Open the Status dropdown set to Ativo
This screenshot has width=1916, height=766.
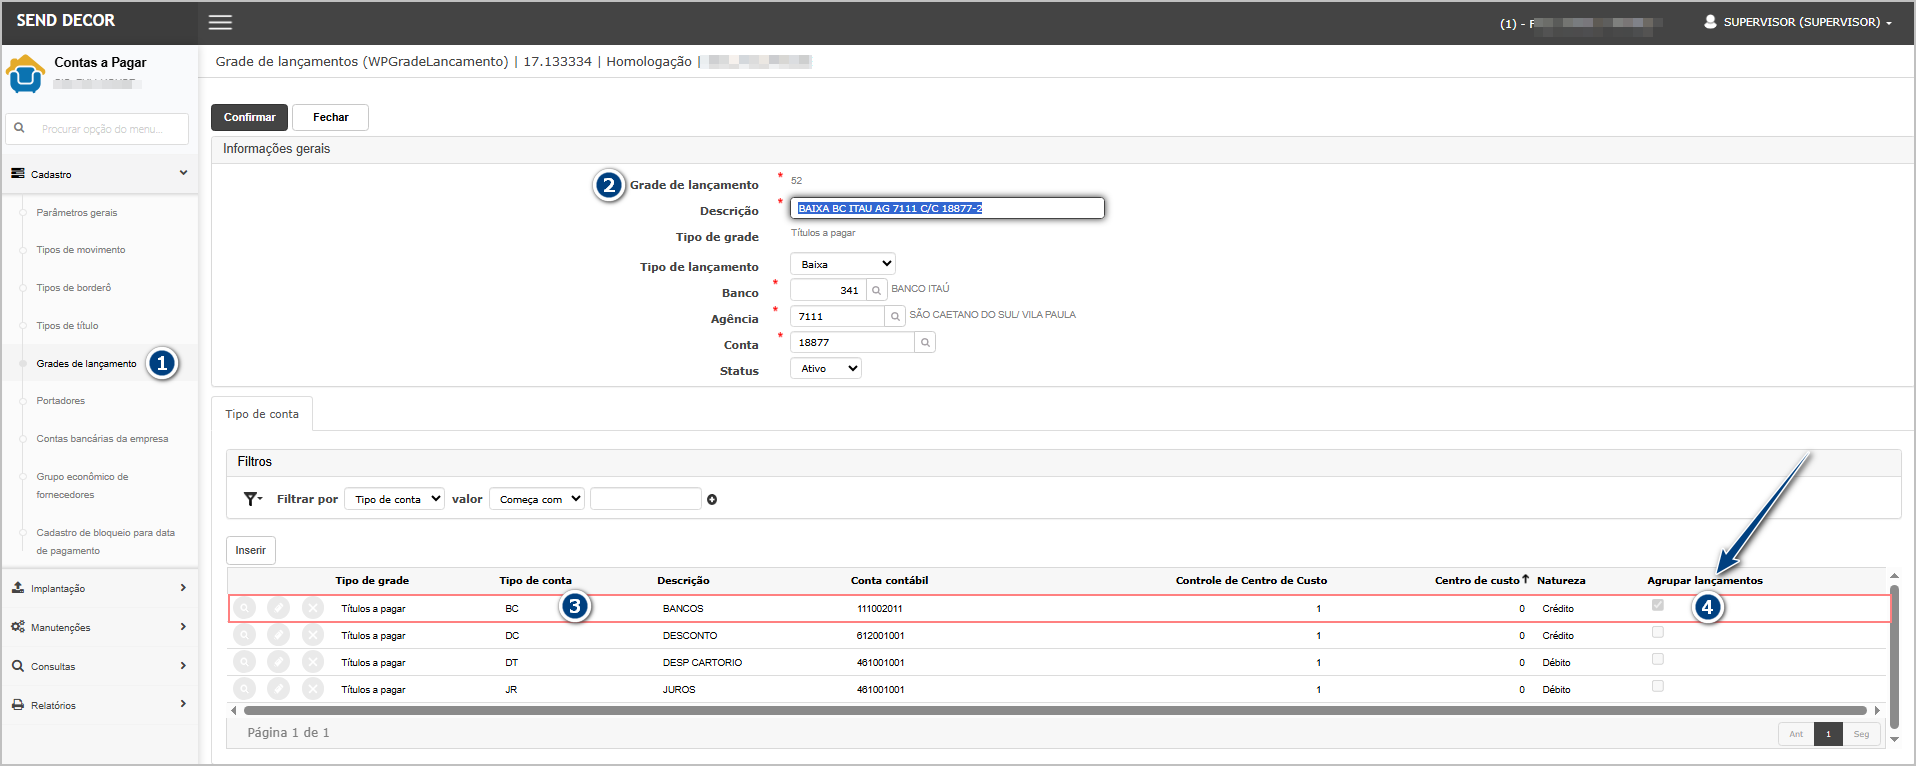[826, 369]
